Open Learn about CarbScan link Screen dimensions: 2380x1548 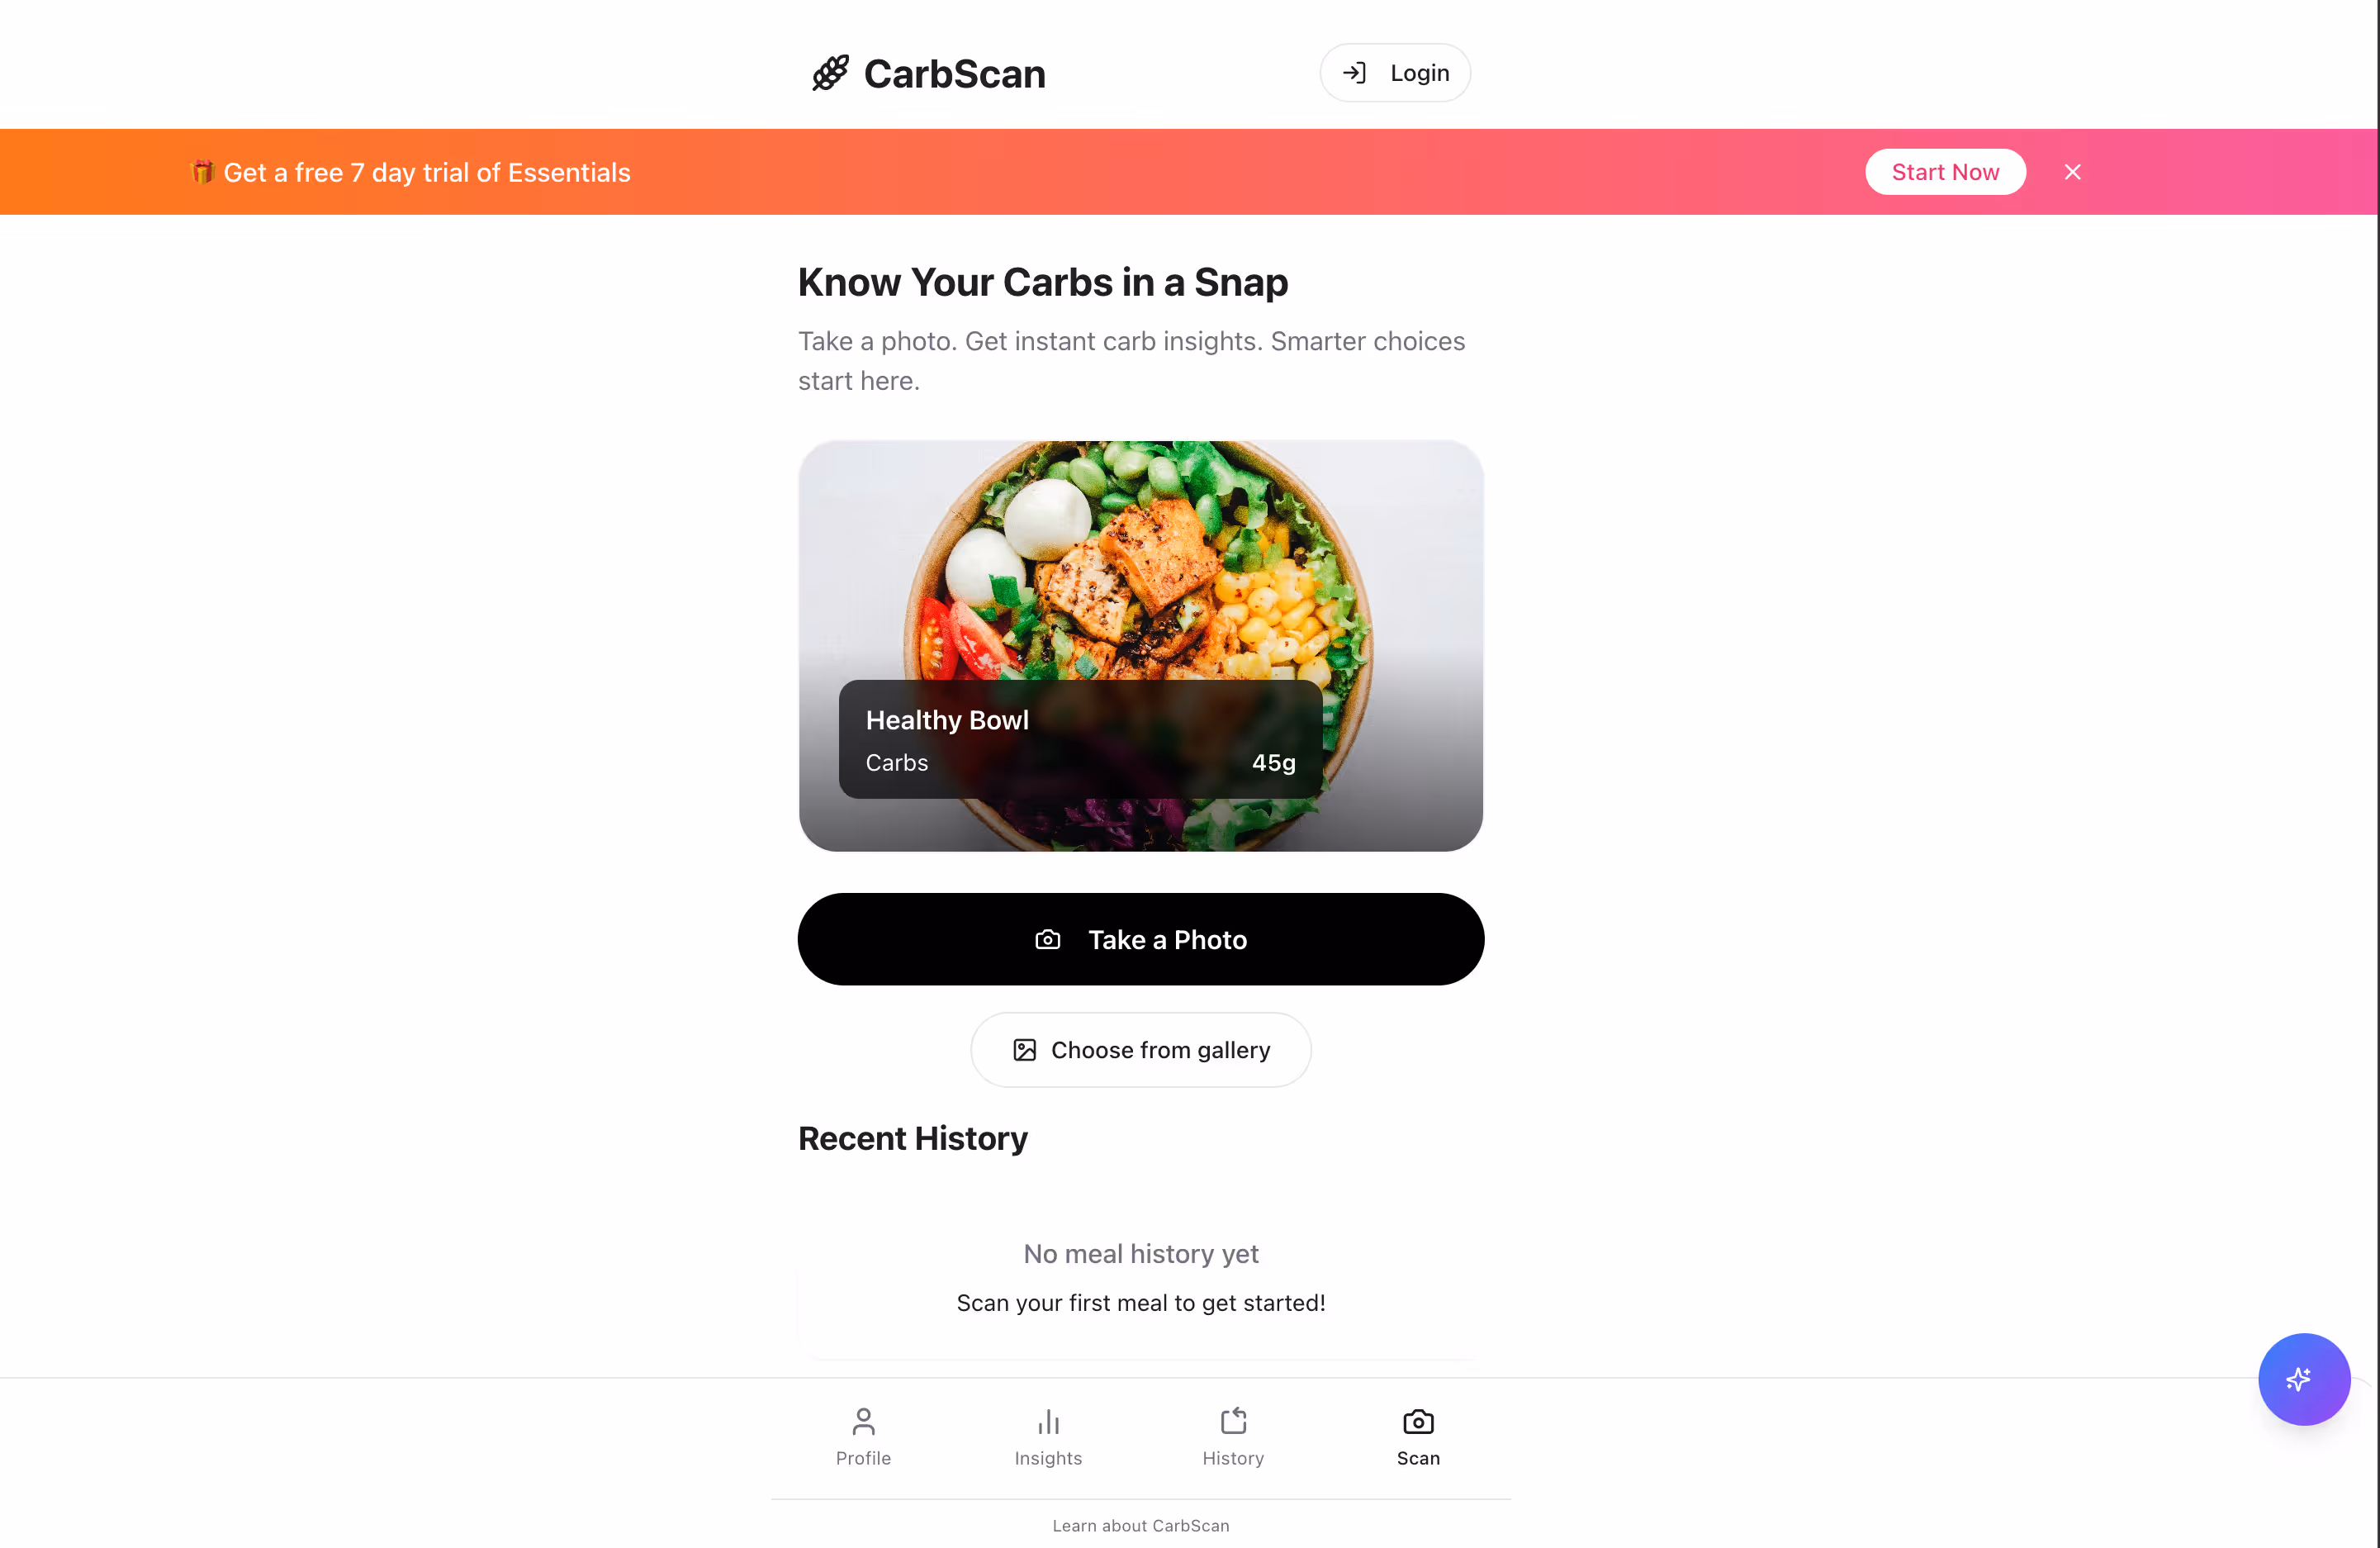(x=1141, y=1526)
